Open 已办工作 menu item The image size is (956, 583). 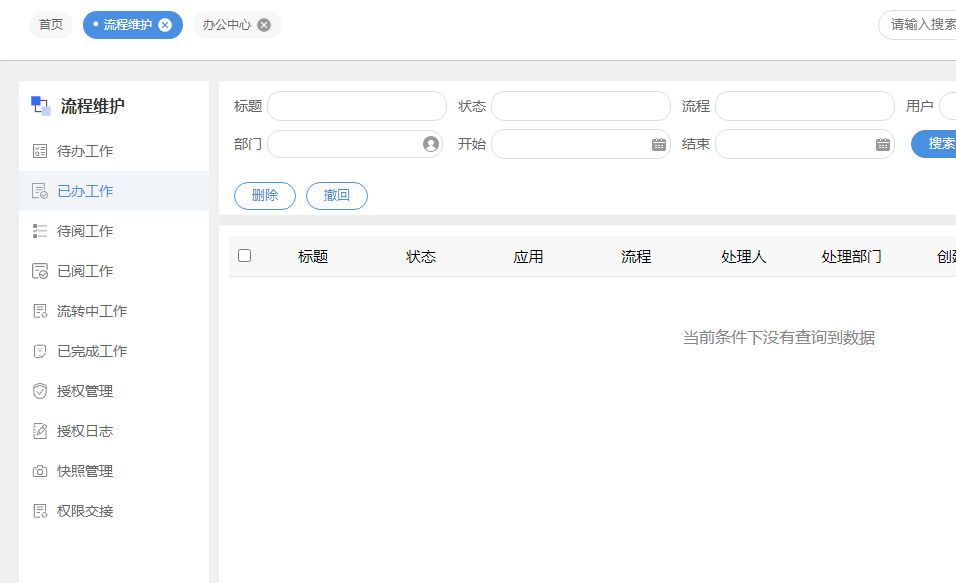coord(114,191)
